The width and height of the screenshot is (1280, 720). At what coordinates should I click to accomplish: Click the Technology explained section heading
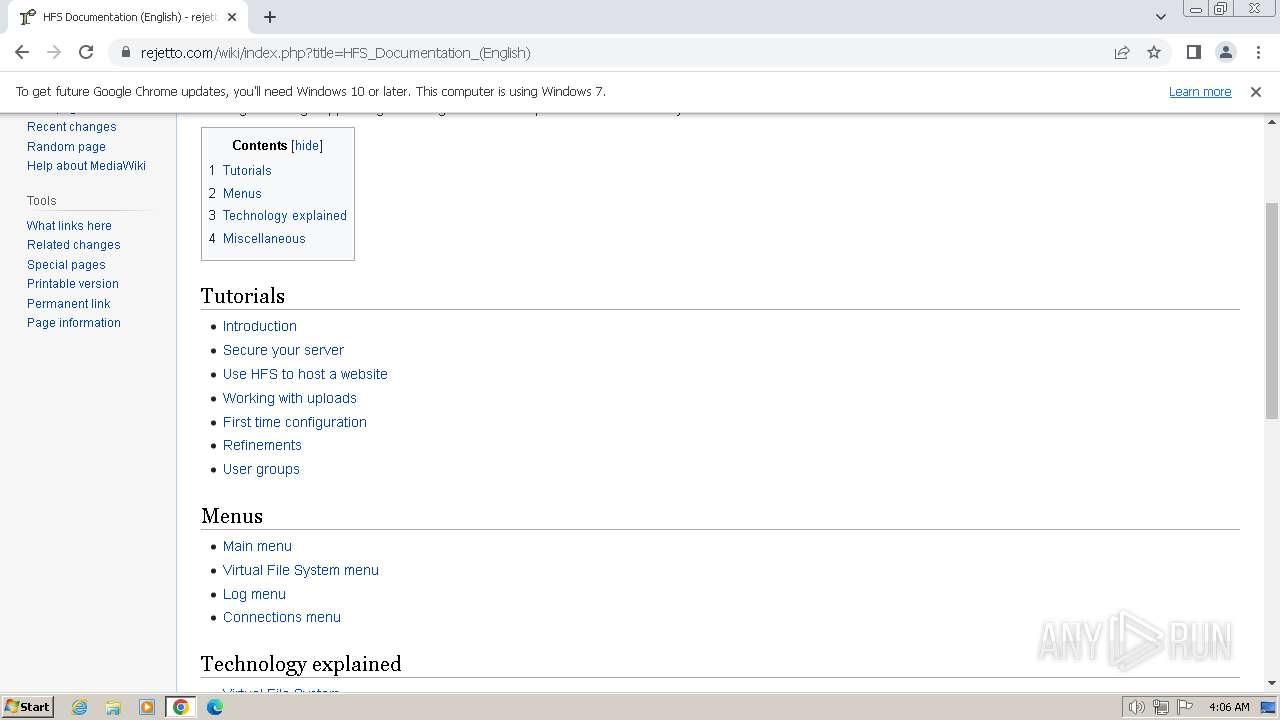click(301, 664)
